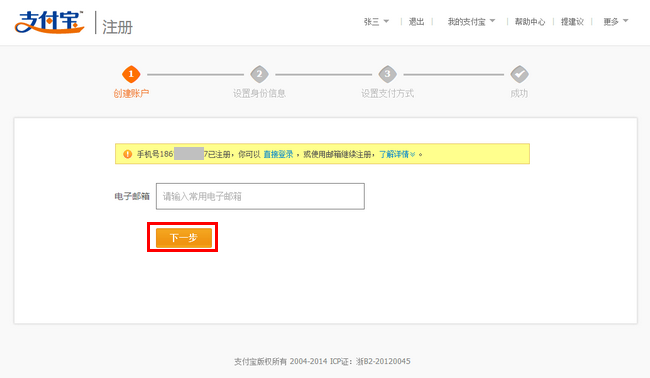Expand details via 了解详情 link
The height and width of the screenshot is (378, 650).
[x=397, y=154]
